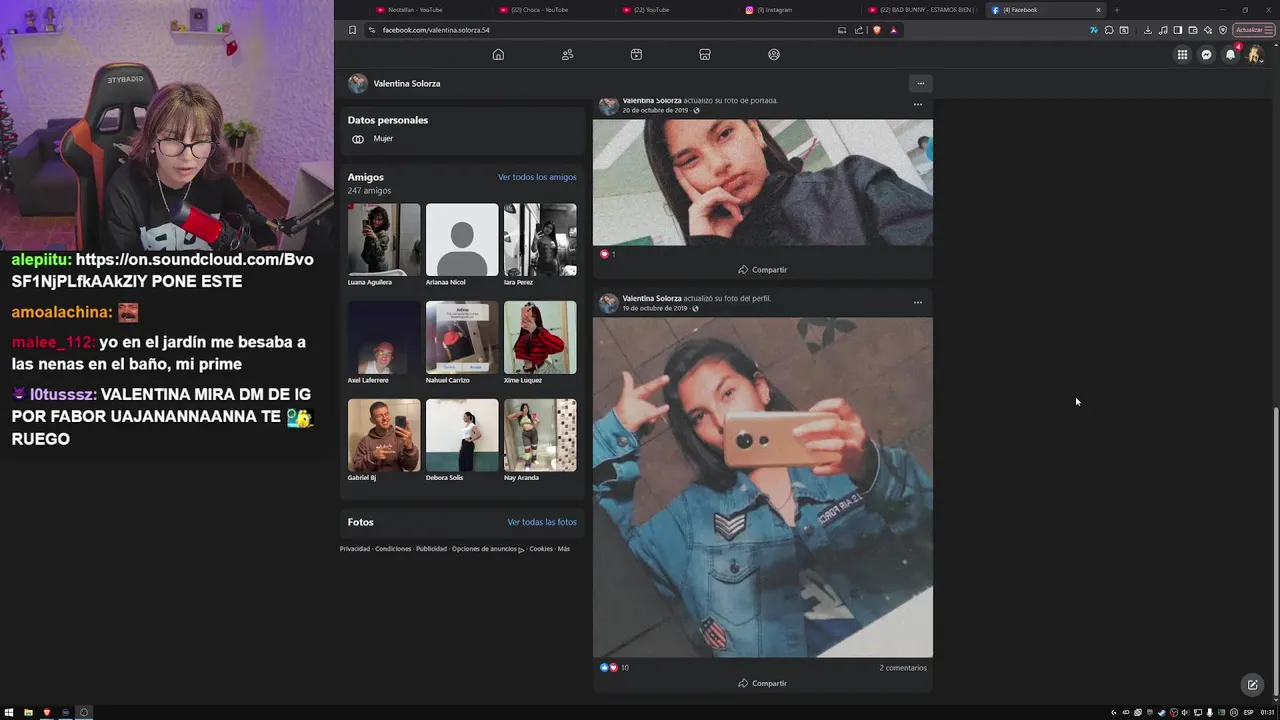Open the profile header three-dots menu
Image resolution: width=1280 pixels, height=720 pixels.
tap(920, 83)
